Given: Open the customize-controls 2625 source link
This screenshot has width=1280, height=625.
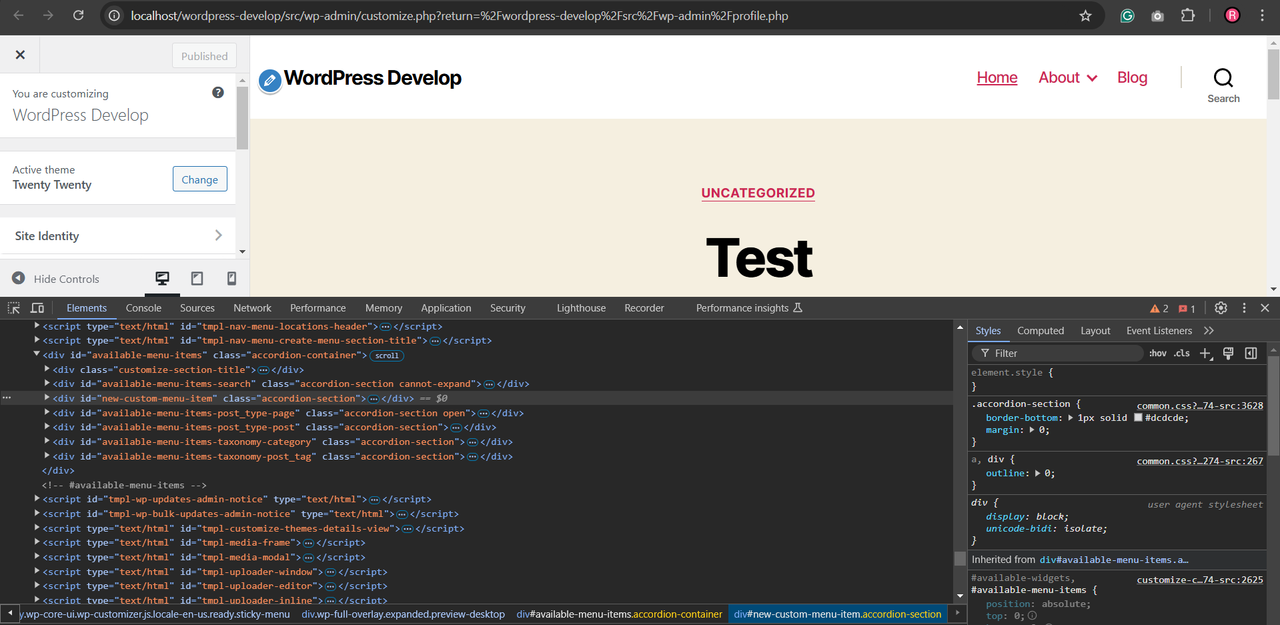Looking at the screenshot, I should tap(1200, 580).
